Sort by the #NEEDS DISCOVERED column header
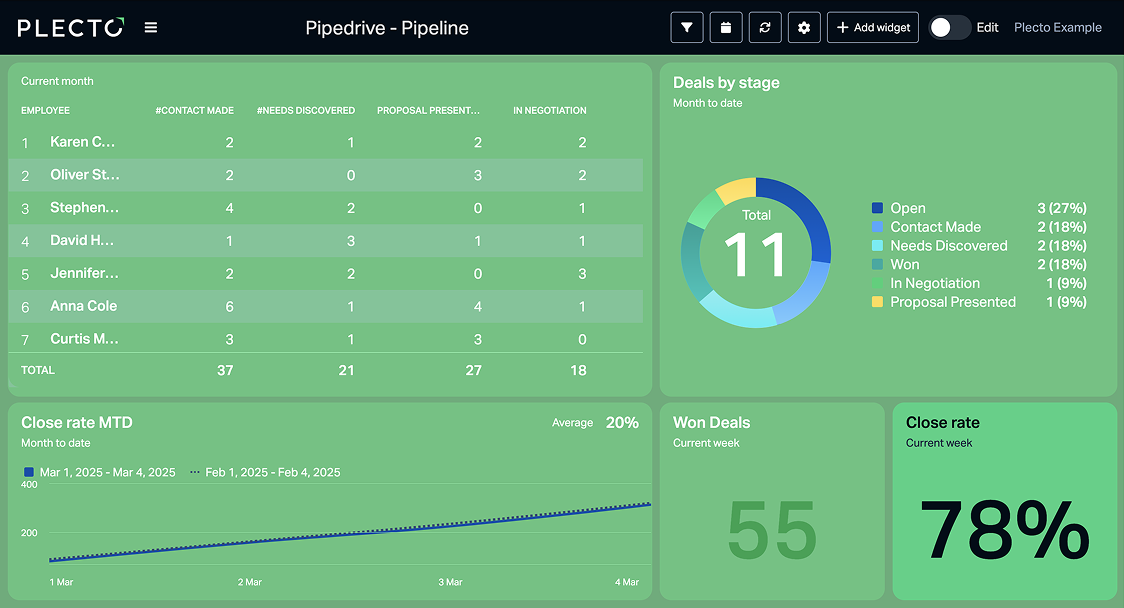The image size is (1124, 608). click(306, 110)
